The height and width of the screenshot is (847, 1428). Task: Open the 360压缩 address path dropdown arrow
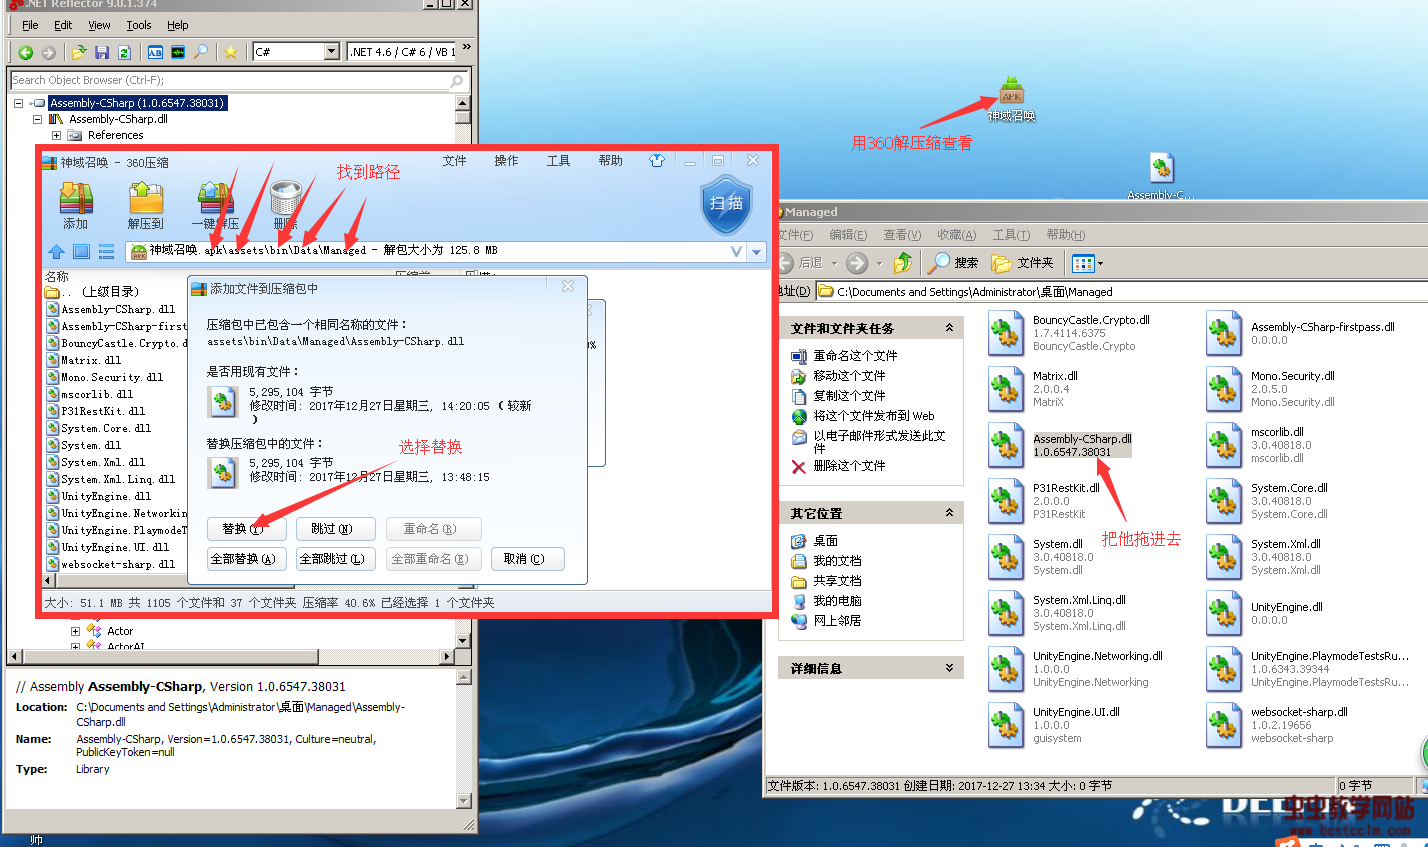click(x=757, y=252)
